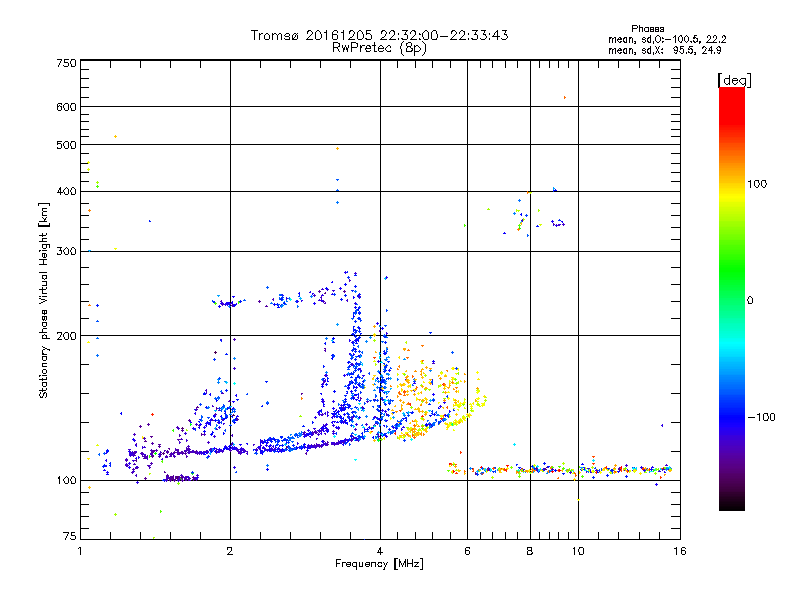
Task: Click the x-axis tick label '8'
Action: coord(530,551)
